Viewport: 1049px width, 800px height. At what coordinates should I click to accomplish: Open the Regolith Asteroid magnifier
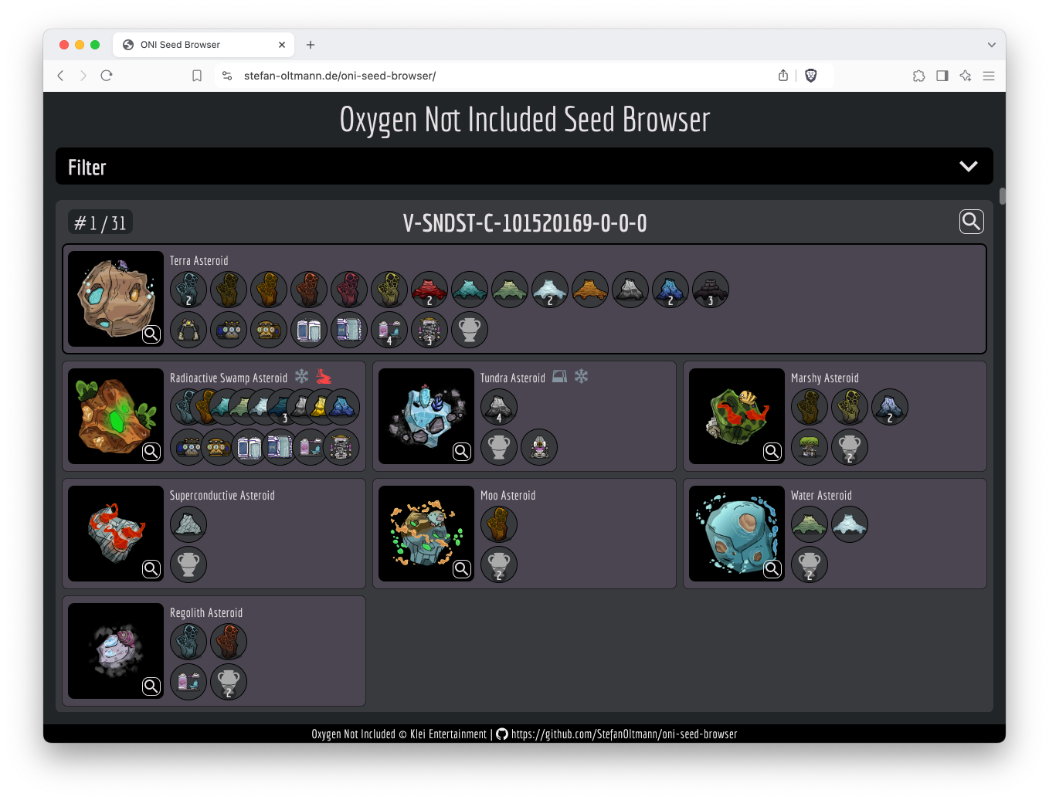pos(151,686)
